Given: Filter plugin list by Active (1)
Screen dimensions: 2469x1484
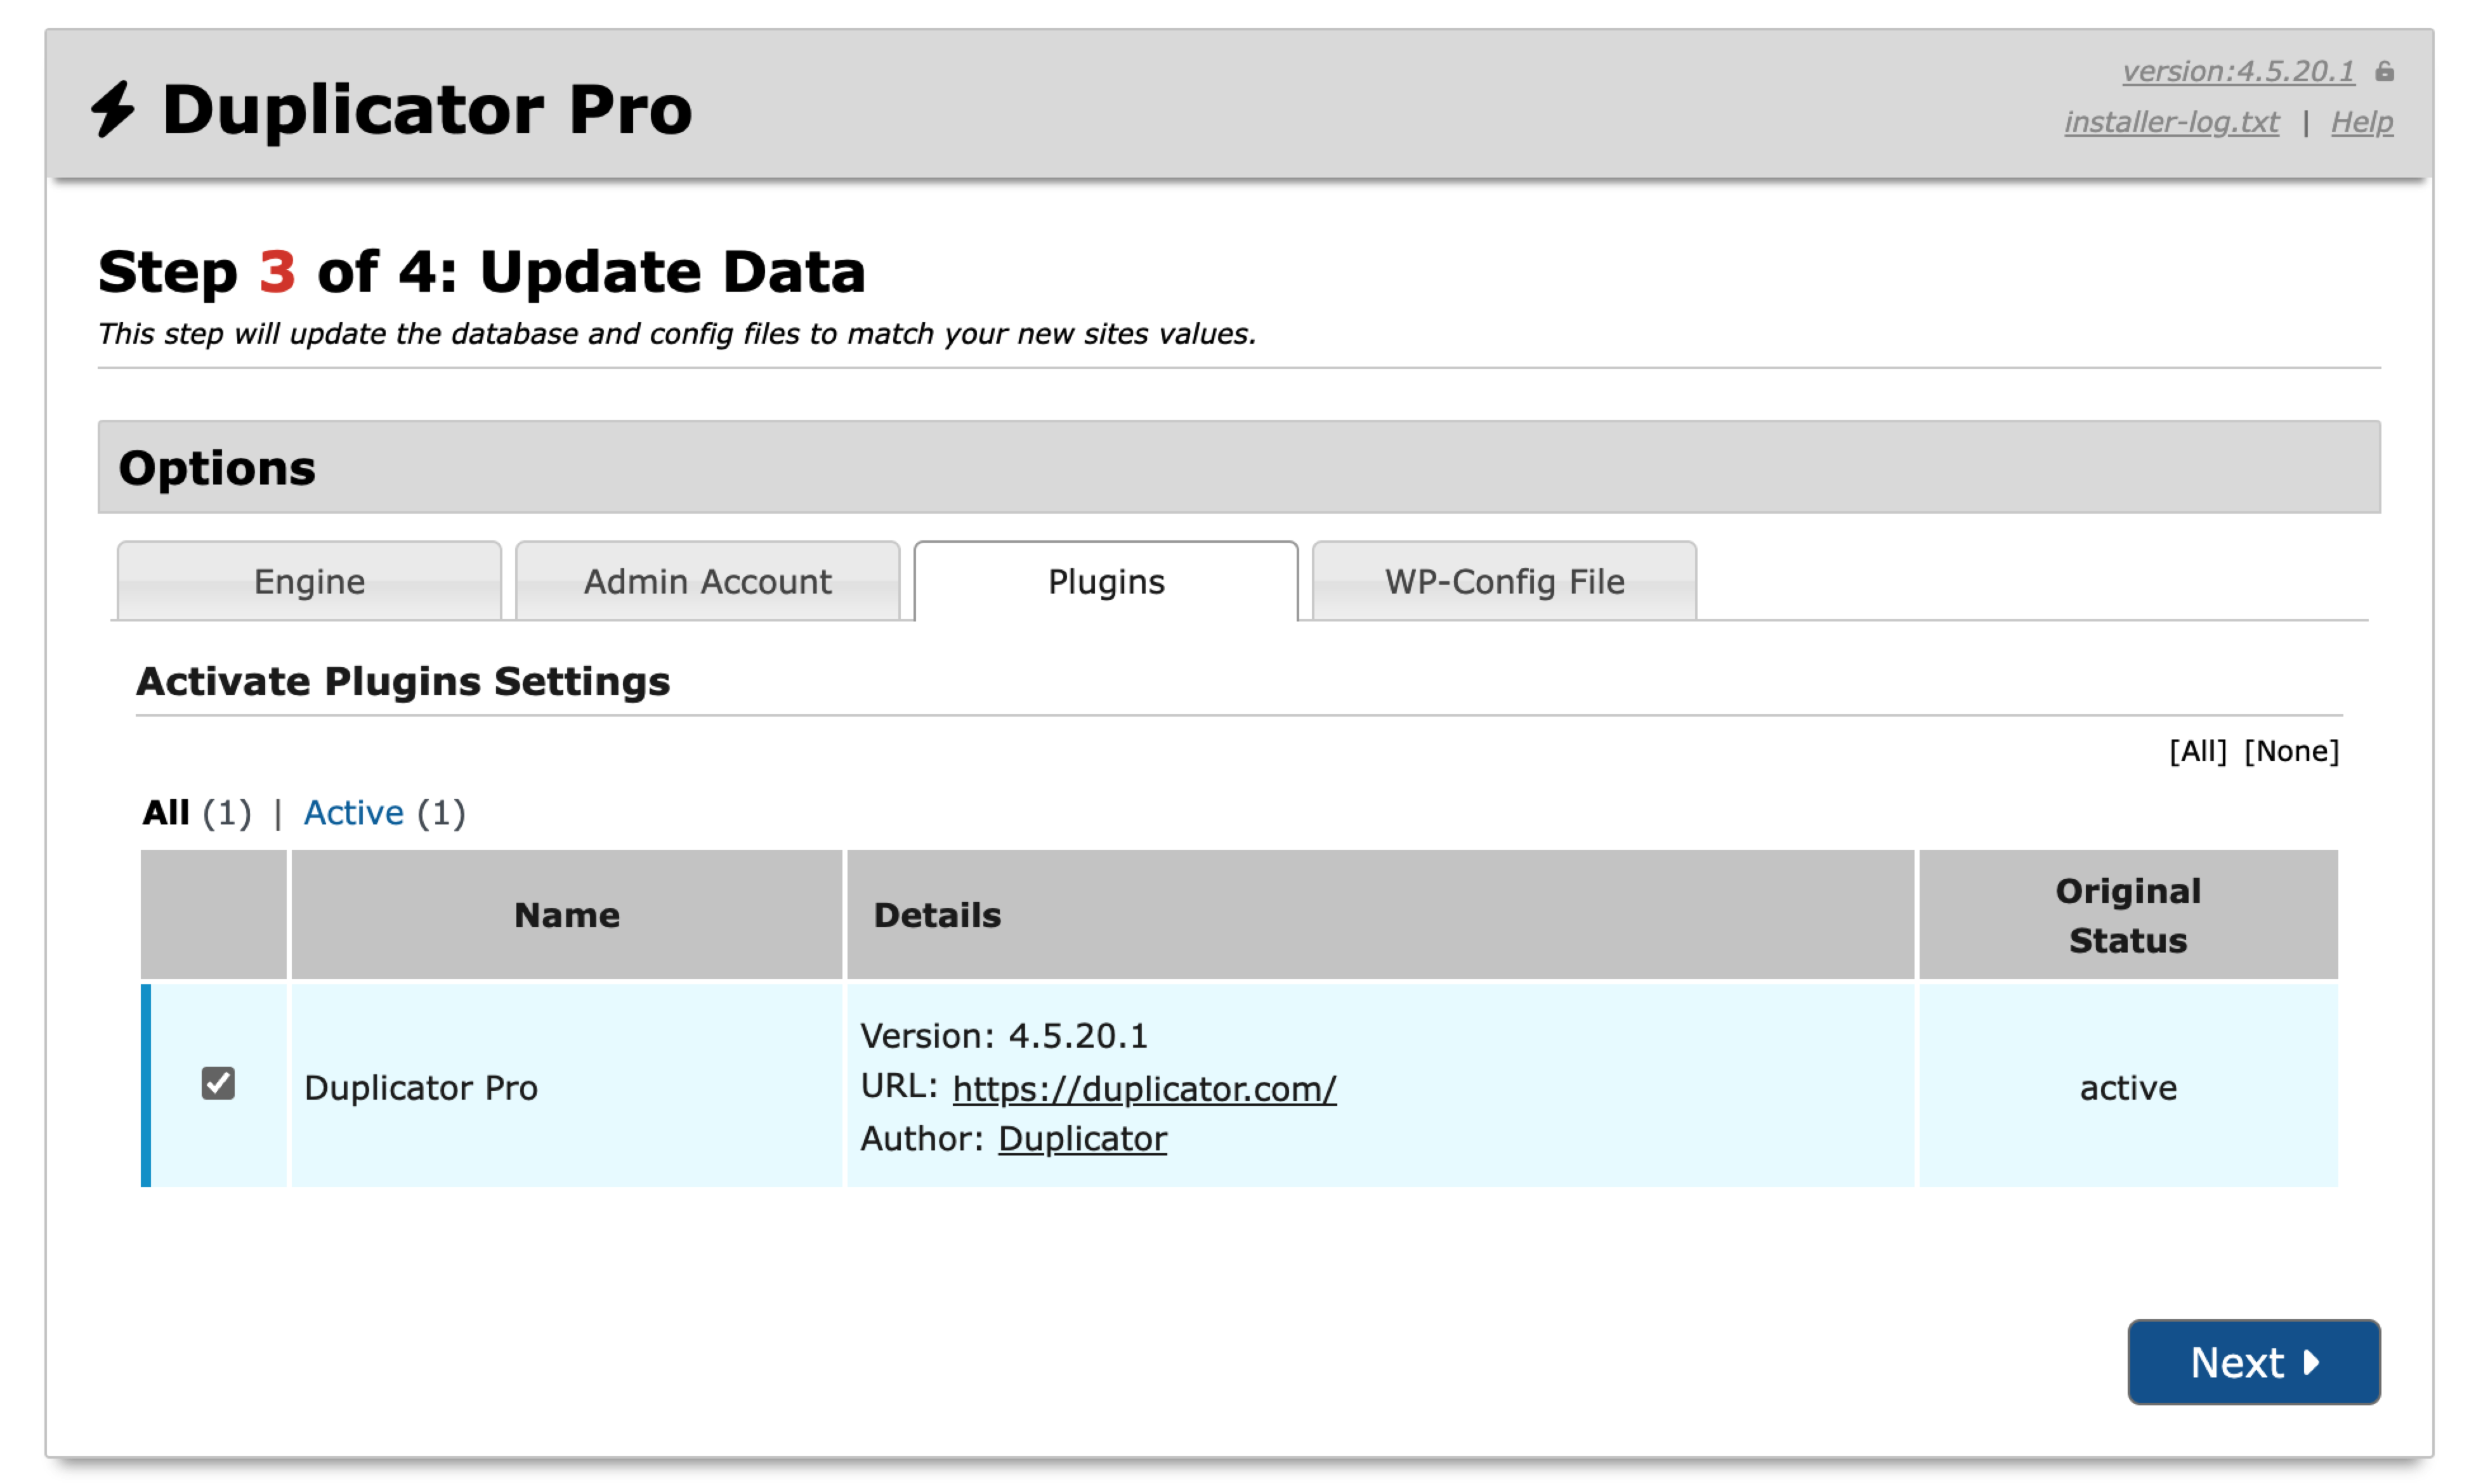Looking at the screenshot, I should click(384, 812).
